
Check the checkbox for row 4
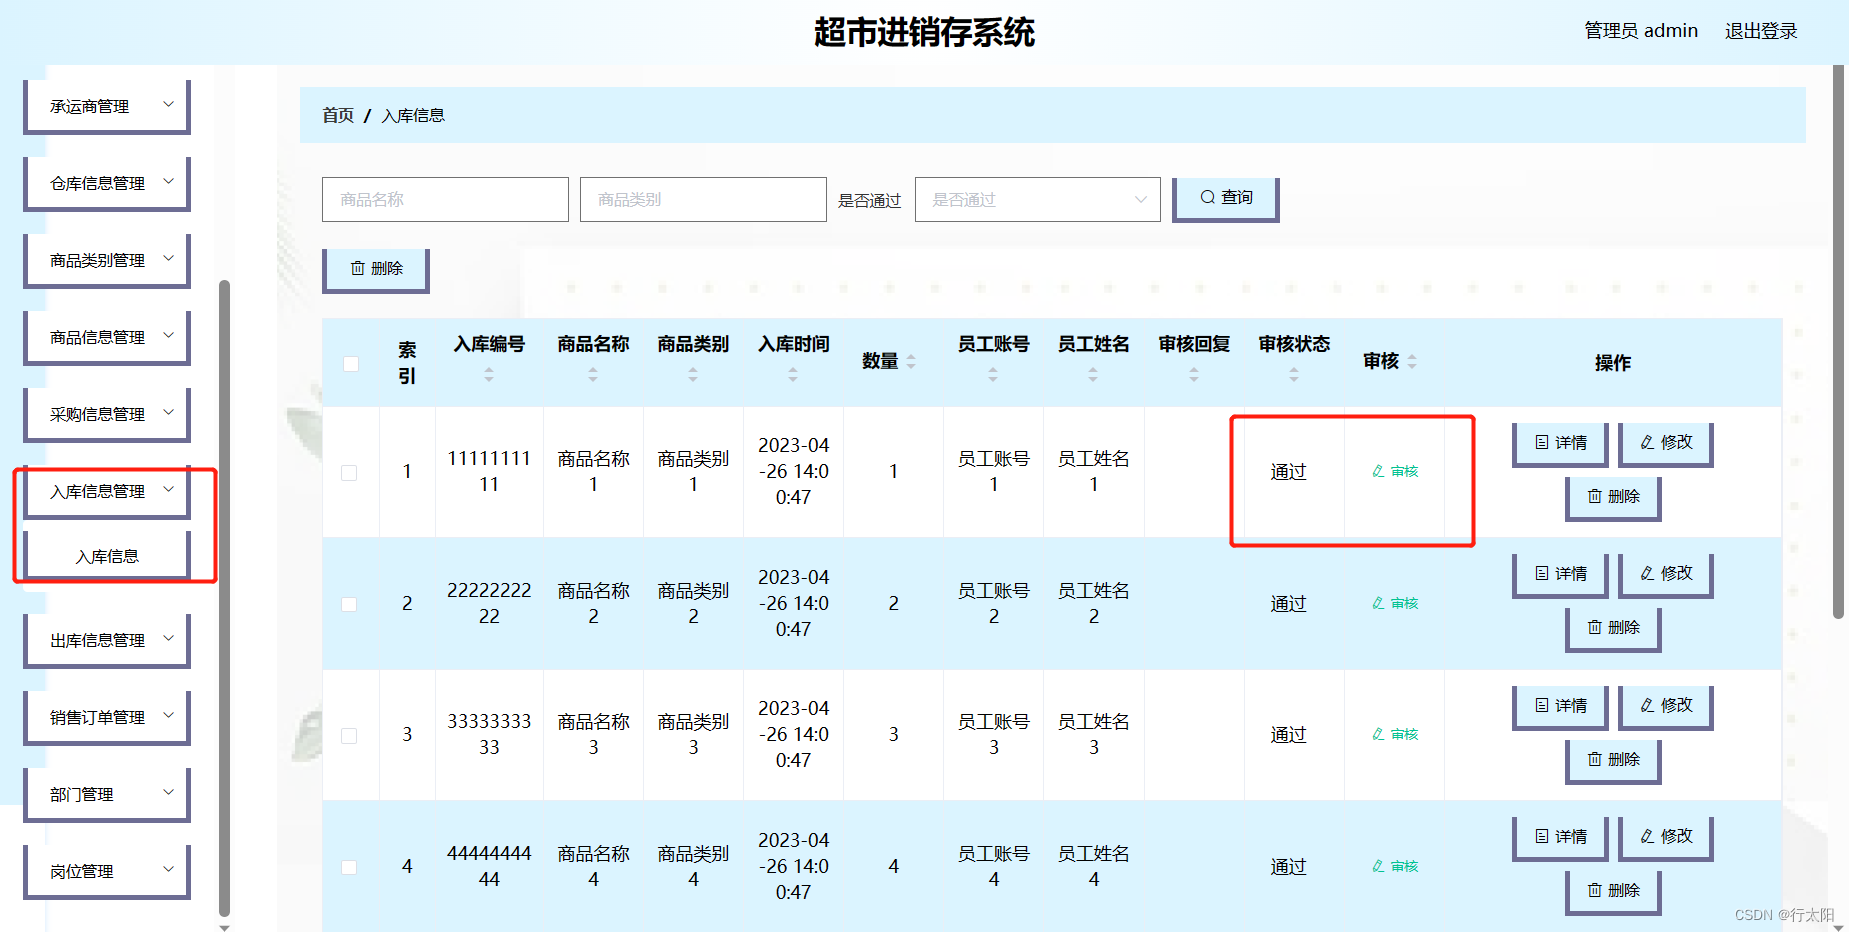[349, 867]
